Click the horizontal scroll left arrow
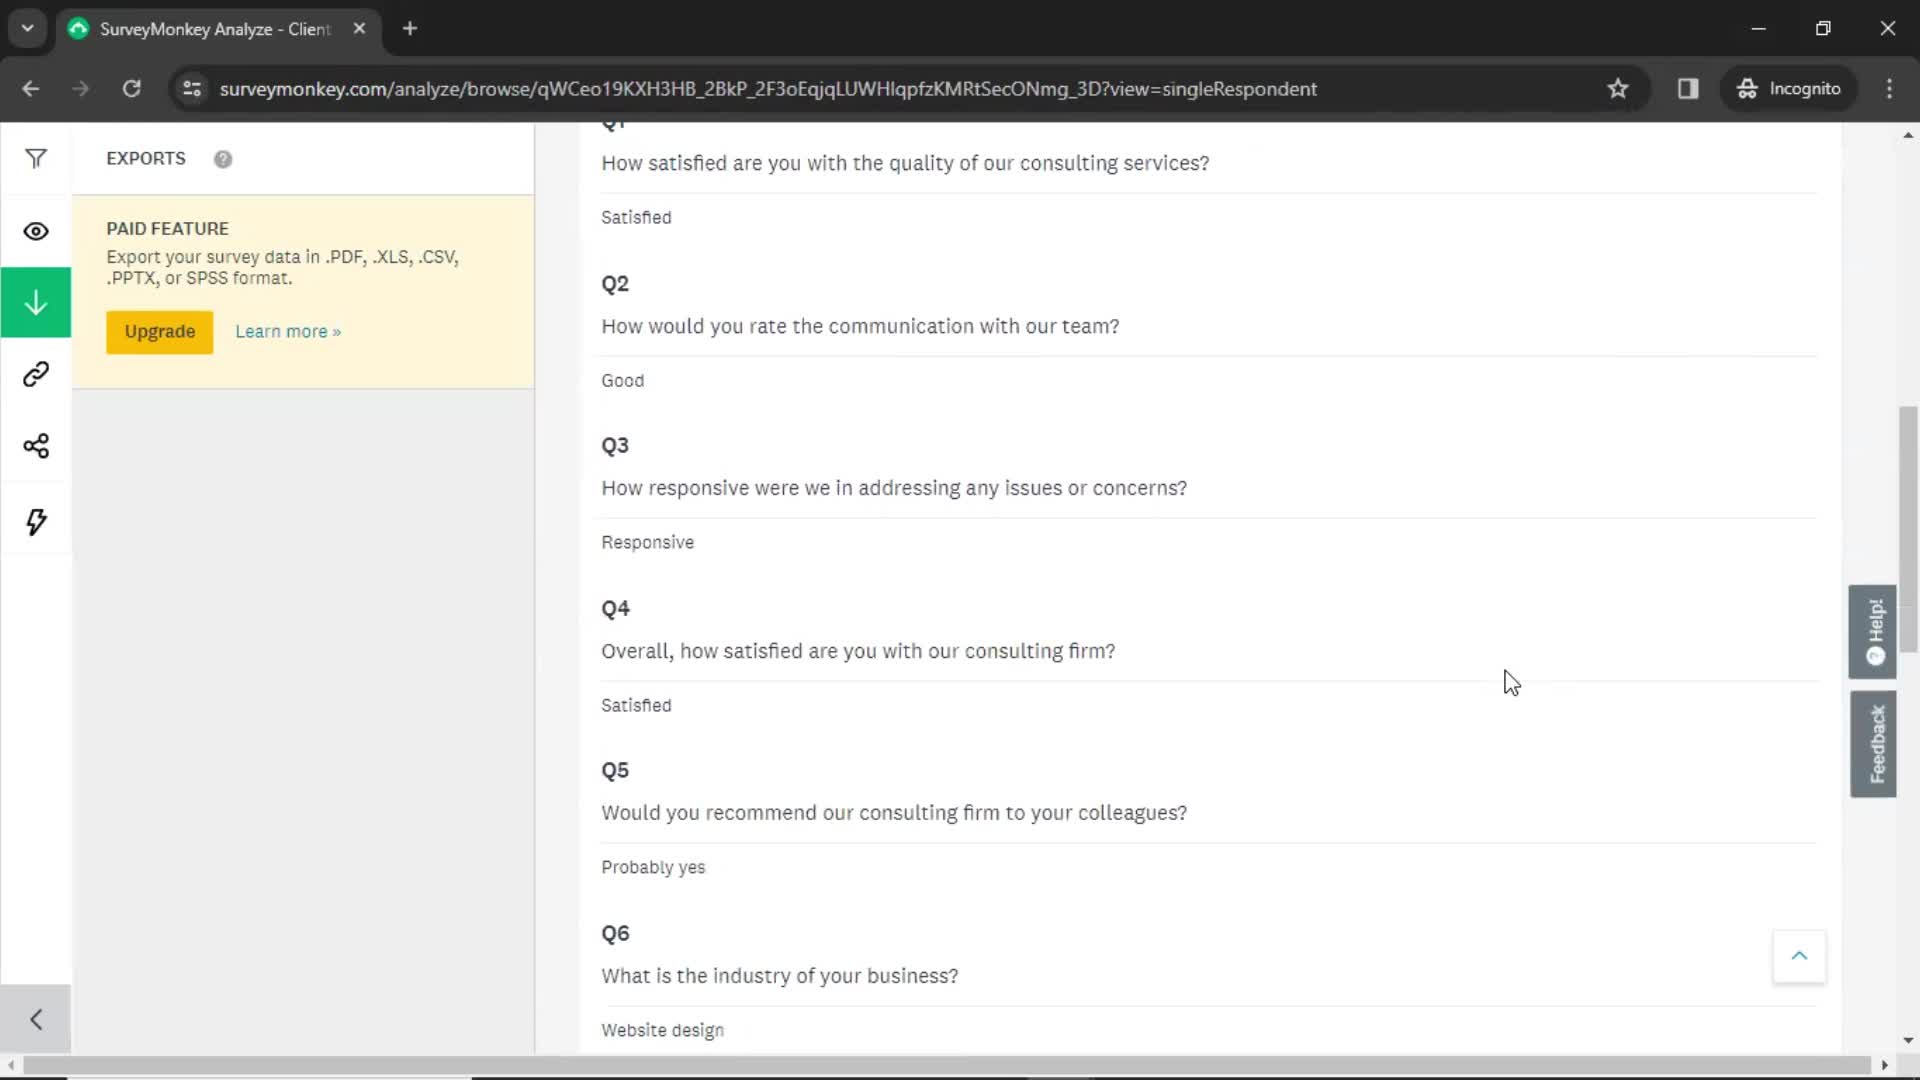Viewport: 1920px width, 1080px height. pyautogui.click(x=10, y=1065)
